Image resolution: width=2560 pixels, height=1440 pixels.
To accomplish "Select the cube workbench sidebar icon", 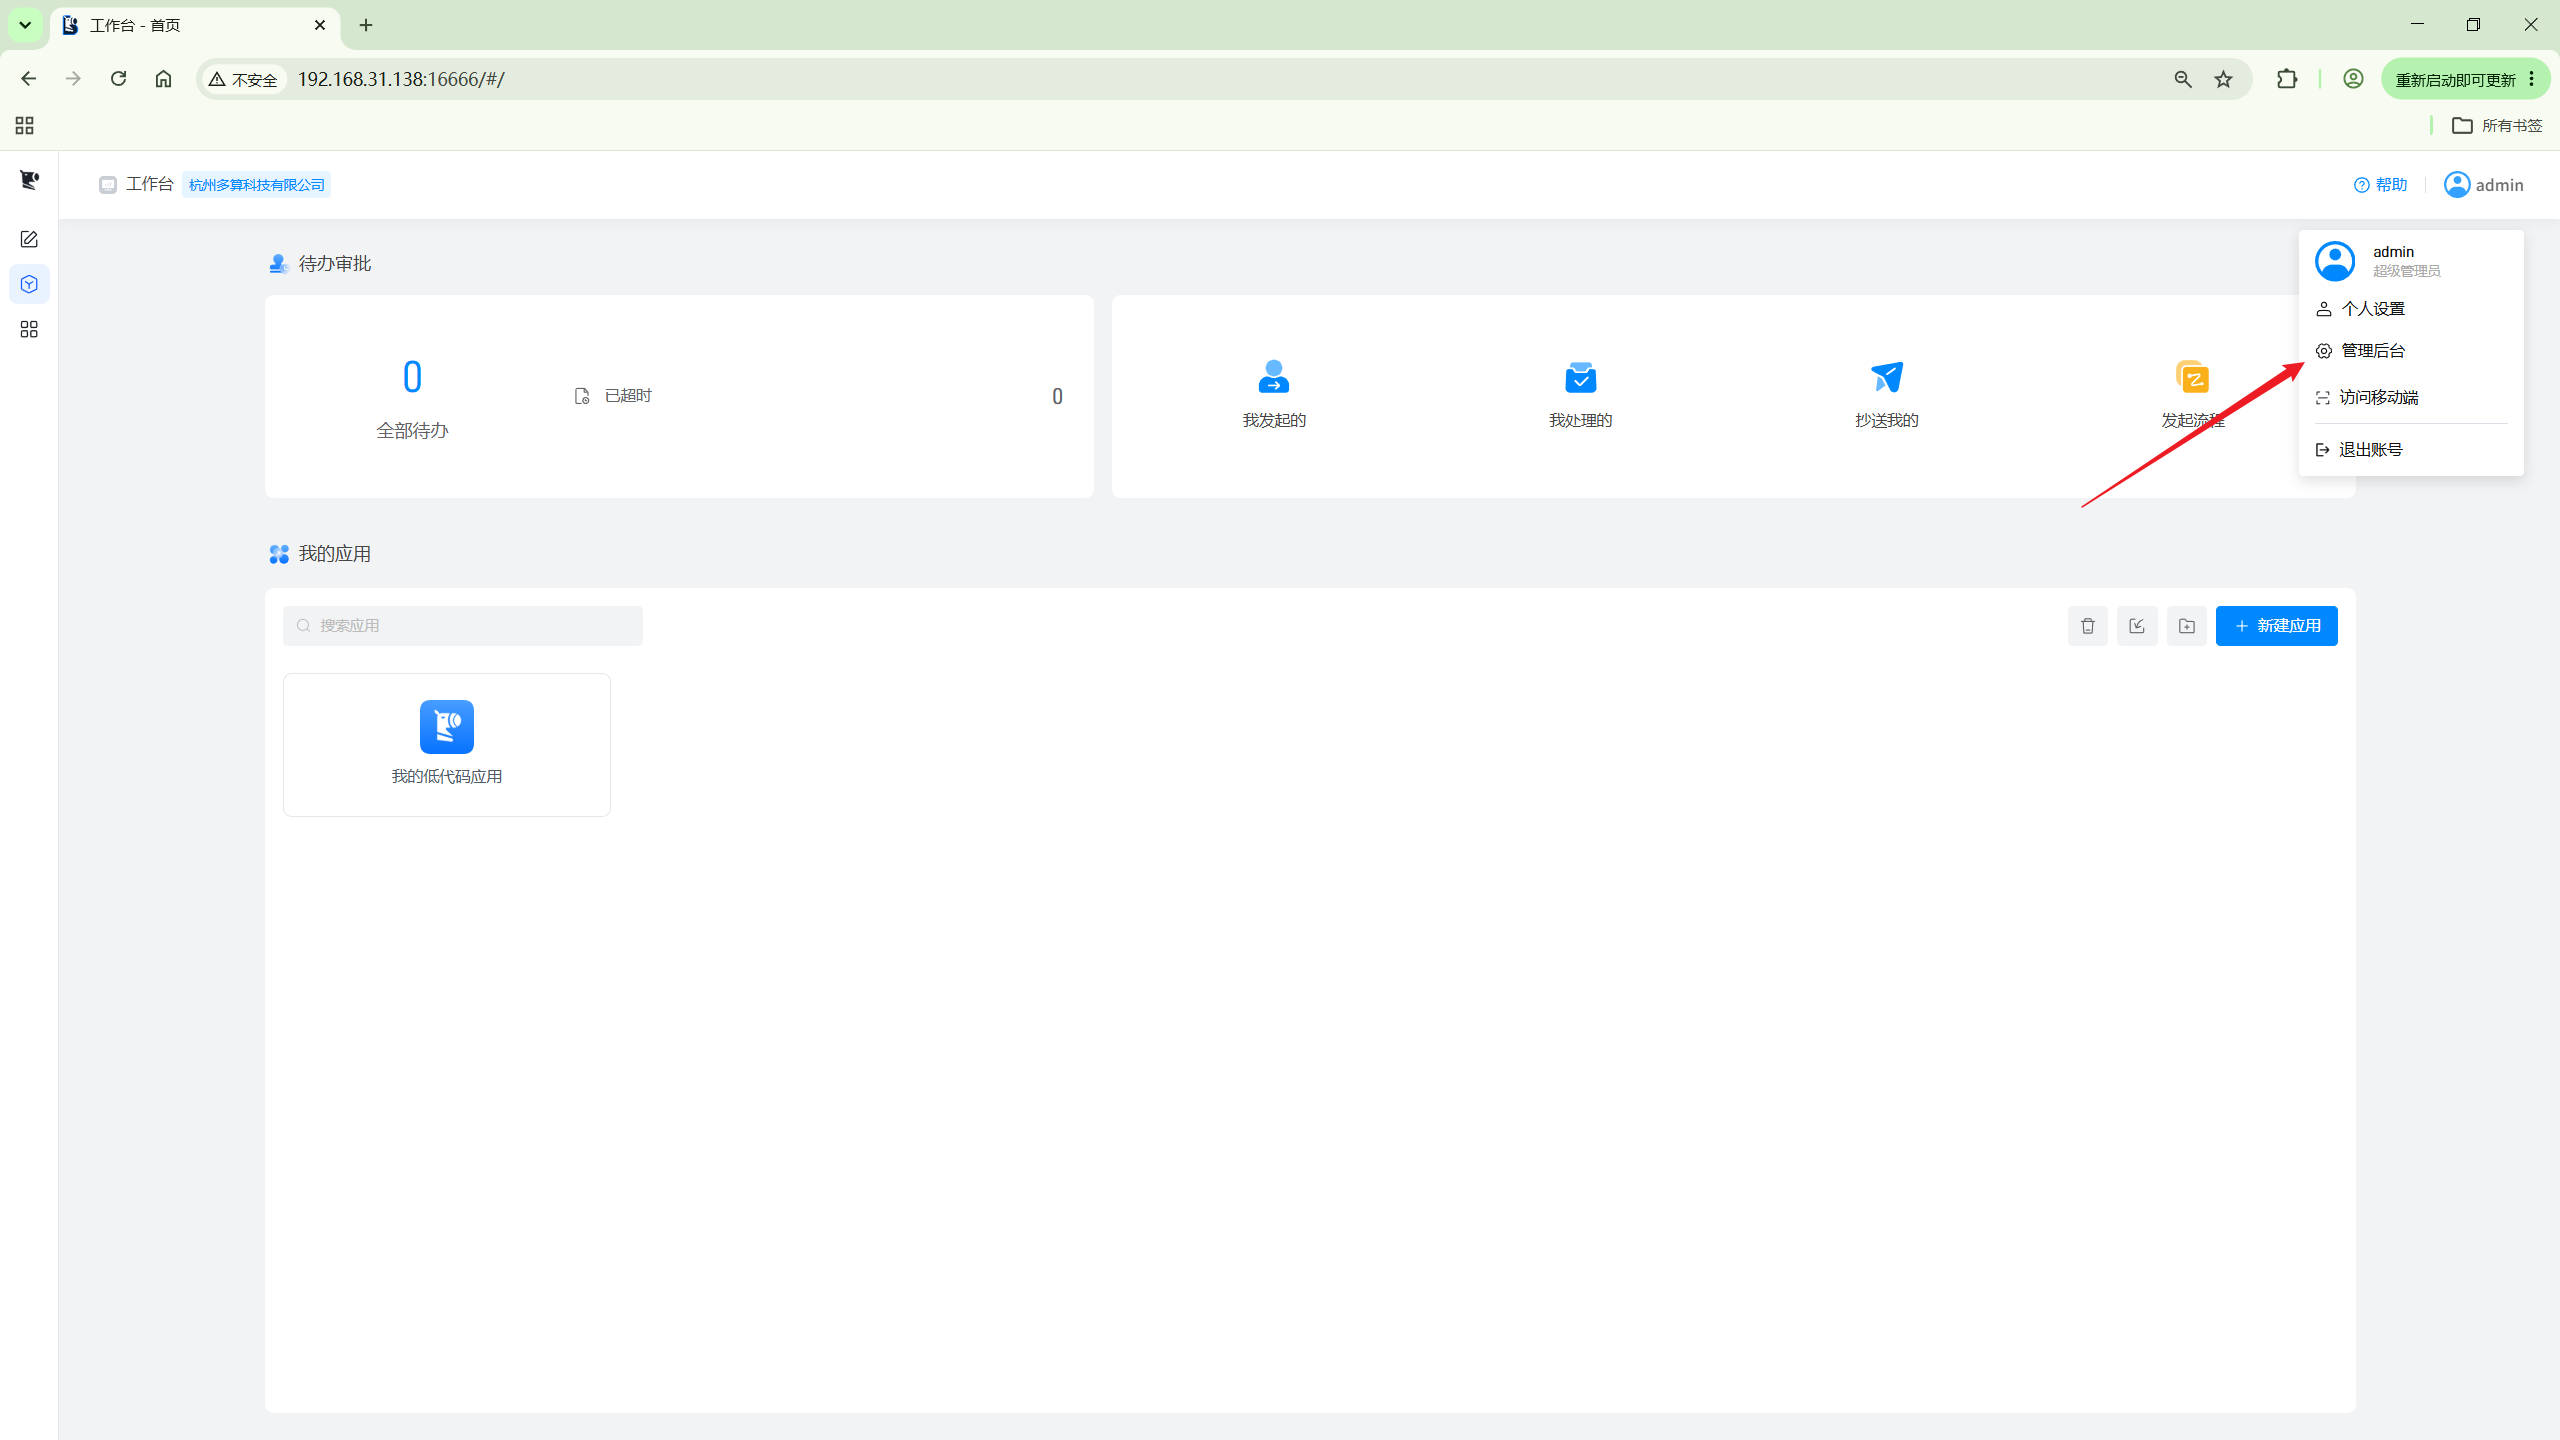I will pyautogui.click(x=29, y=284).
